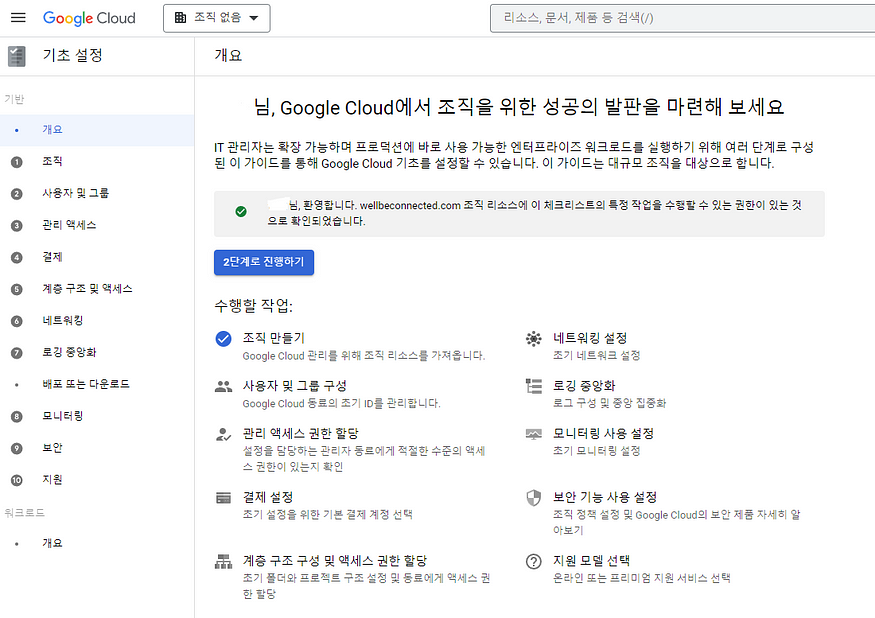Open the hamburger navigation menu

point(18,18)
